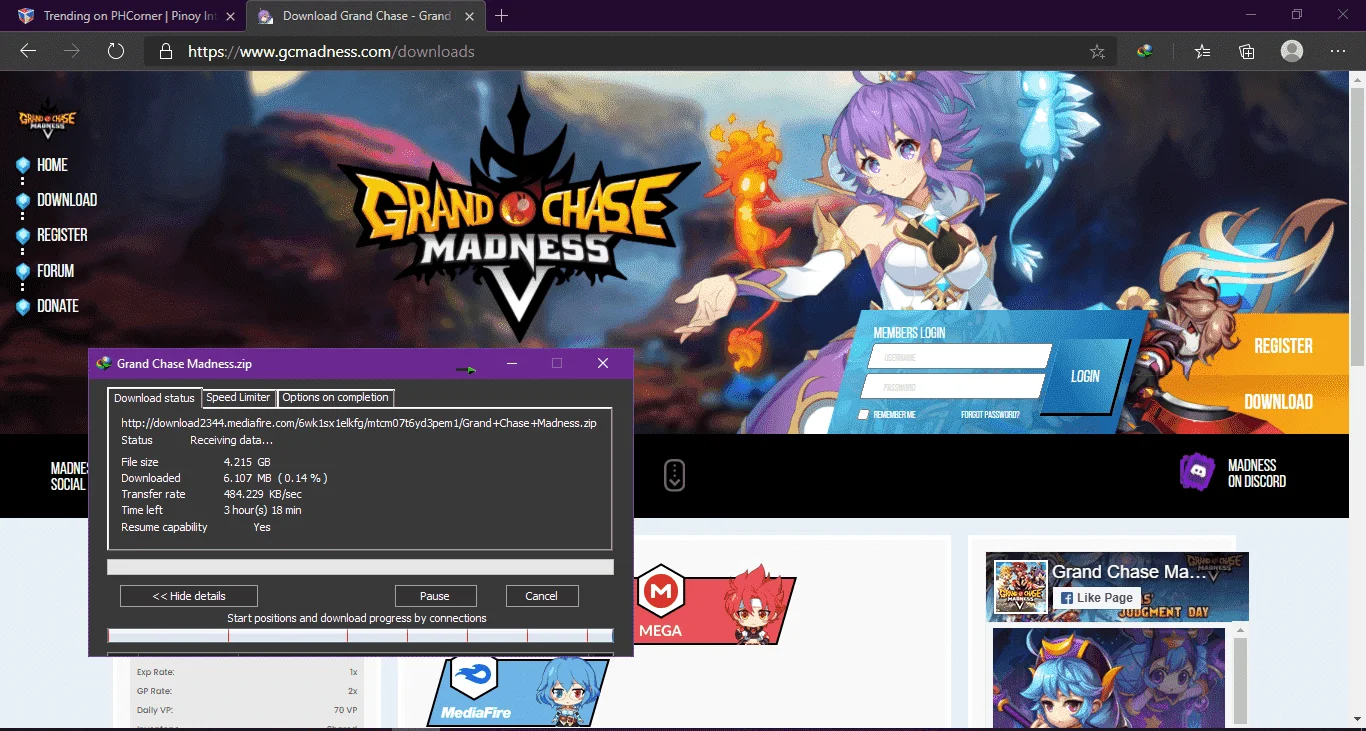Open the Collections icon in the browser toolbar
Viewport: 1366px width, 731px height.
click(1247, 51)
